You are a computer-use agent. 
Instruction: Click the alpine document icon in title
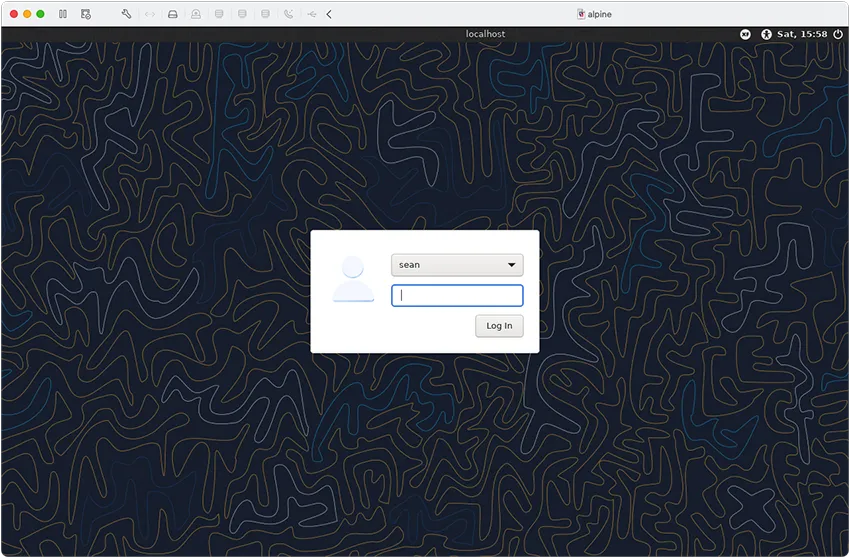pos(581,14)
